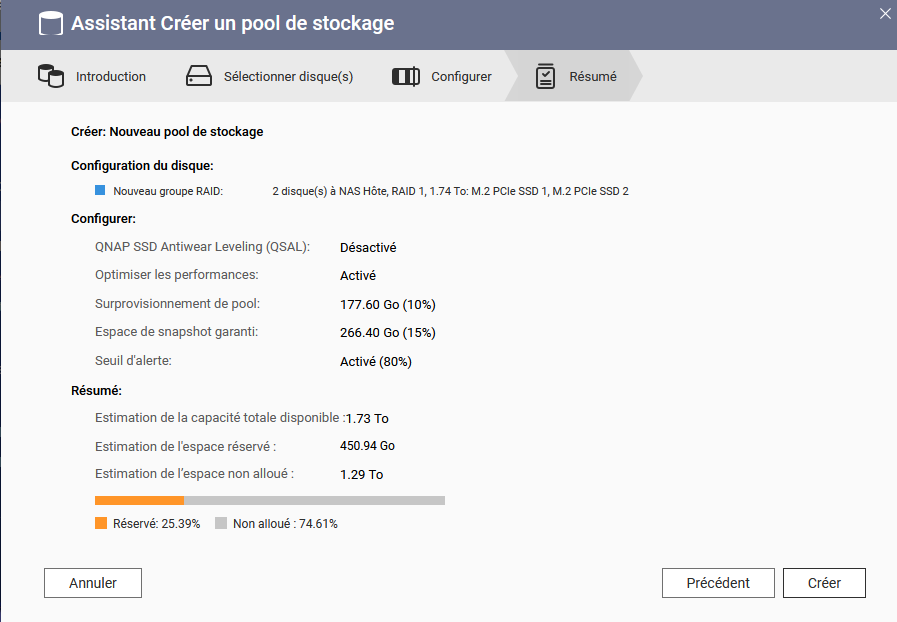Click the Introduction step disks icon
The image size is (897, 622).
click(x=50, y=76)
